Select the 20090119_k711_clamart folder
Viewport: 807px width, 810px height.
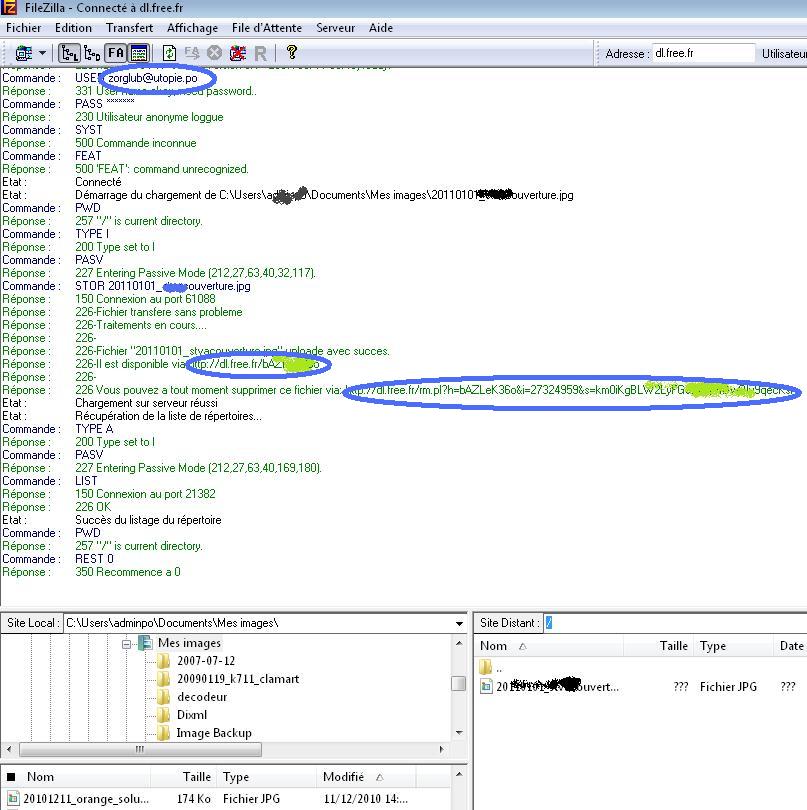(238, 679)
